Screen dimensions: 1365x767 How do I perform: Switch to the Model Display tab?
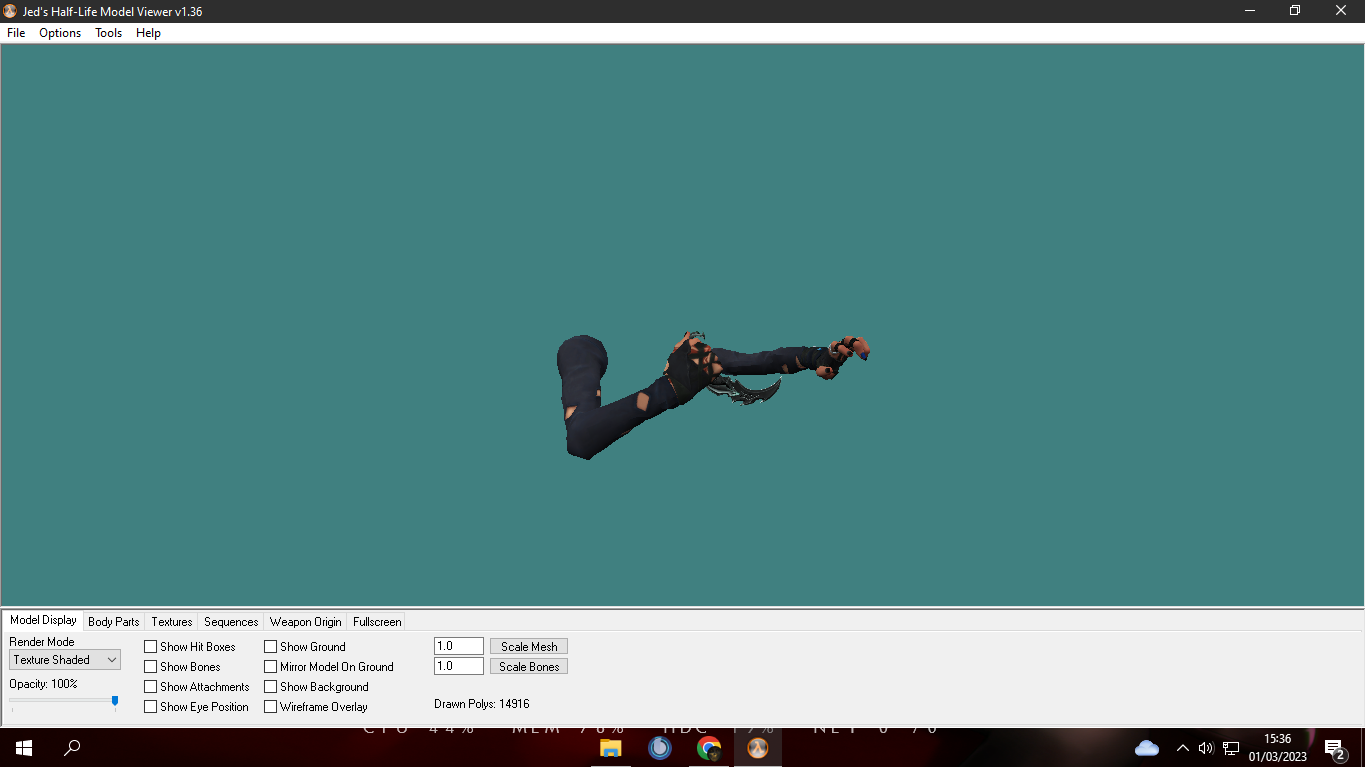43,620
